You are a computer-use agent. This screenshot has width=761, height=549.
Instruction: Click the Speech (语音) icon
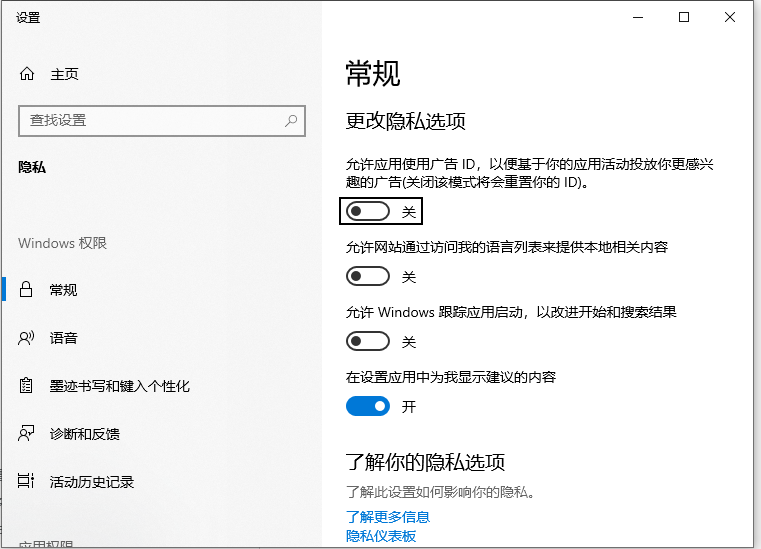27,338
